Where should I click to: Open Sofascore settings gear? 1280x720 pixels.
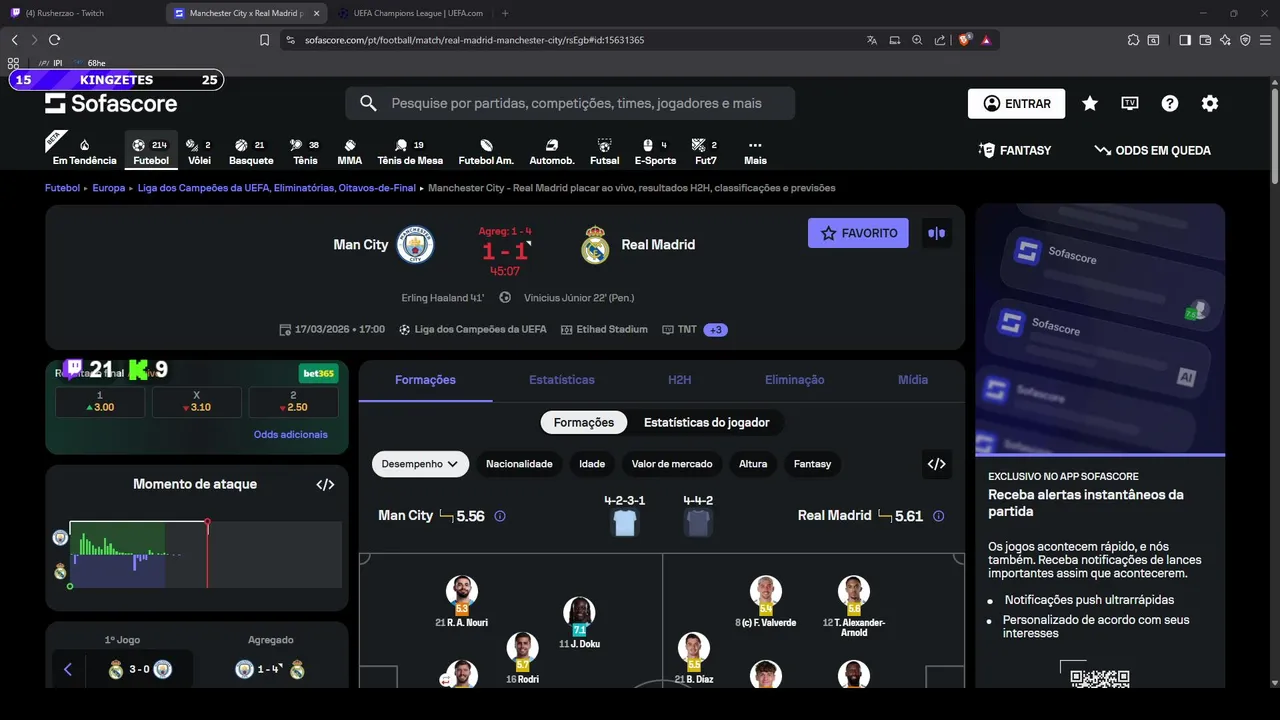(x=1210, y=103)
